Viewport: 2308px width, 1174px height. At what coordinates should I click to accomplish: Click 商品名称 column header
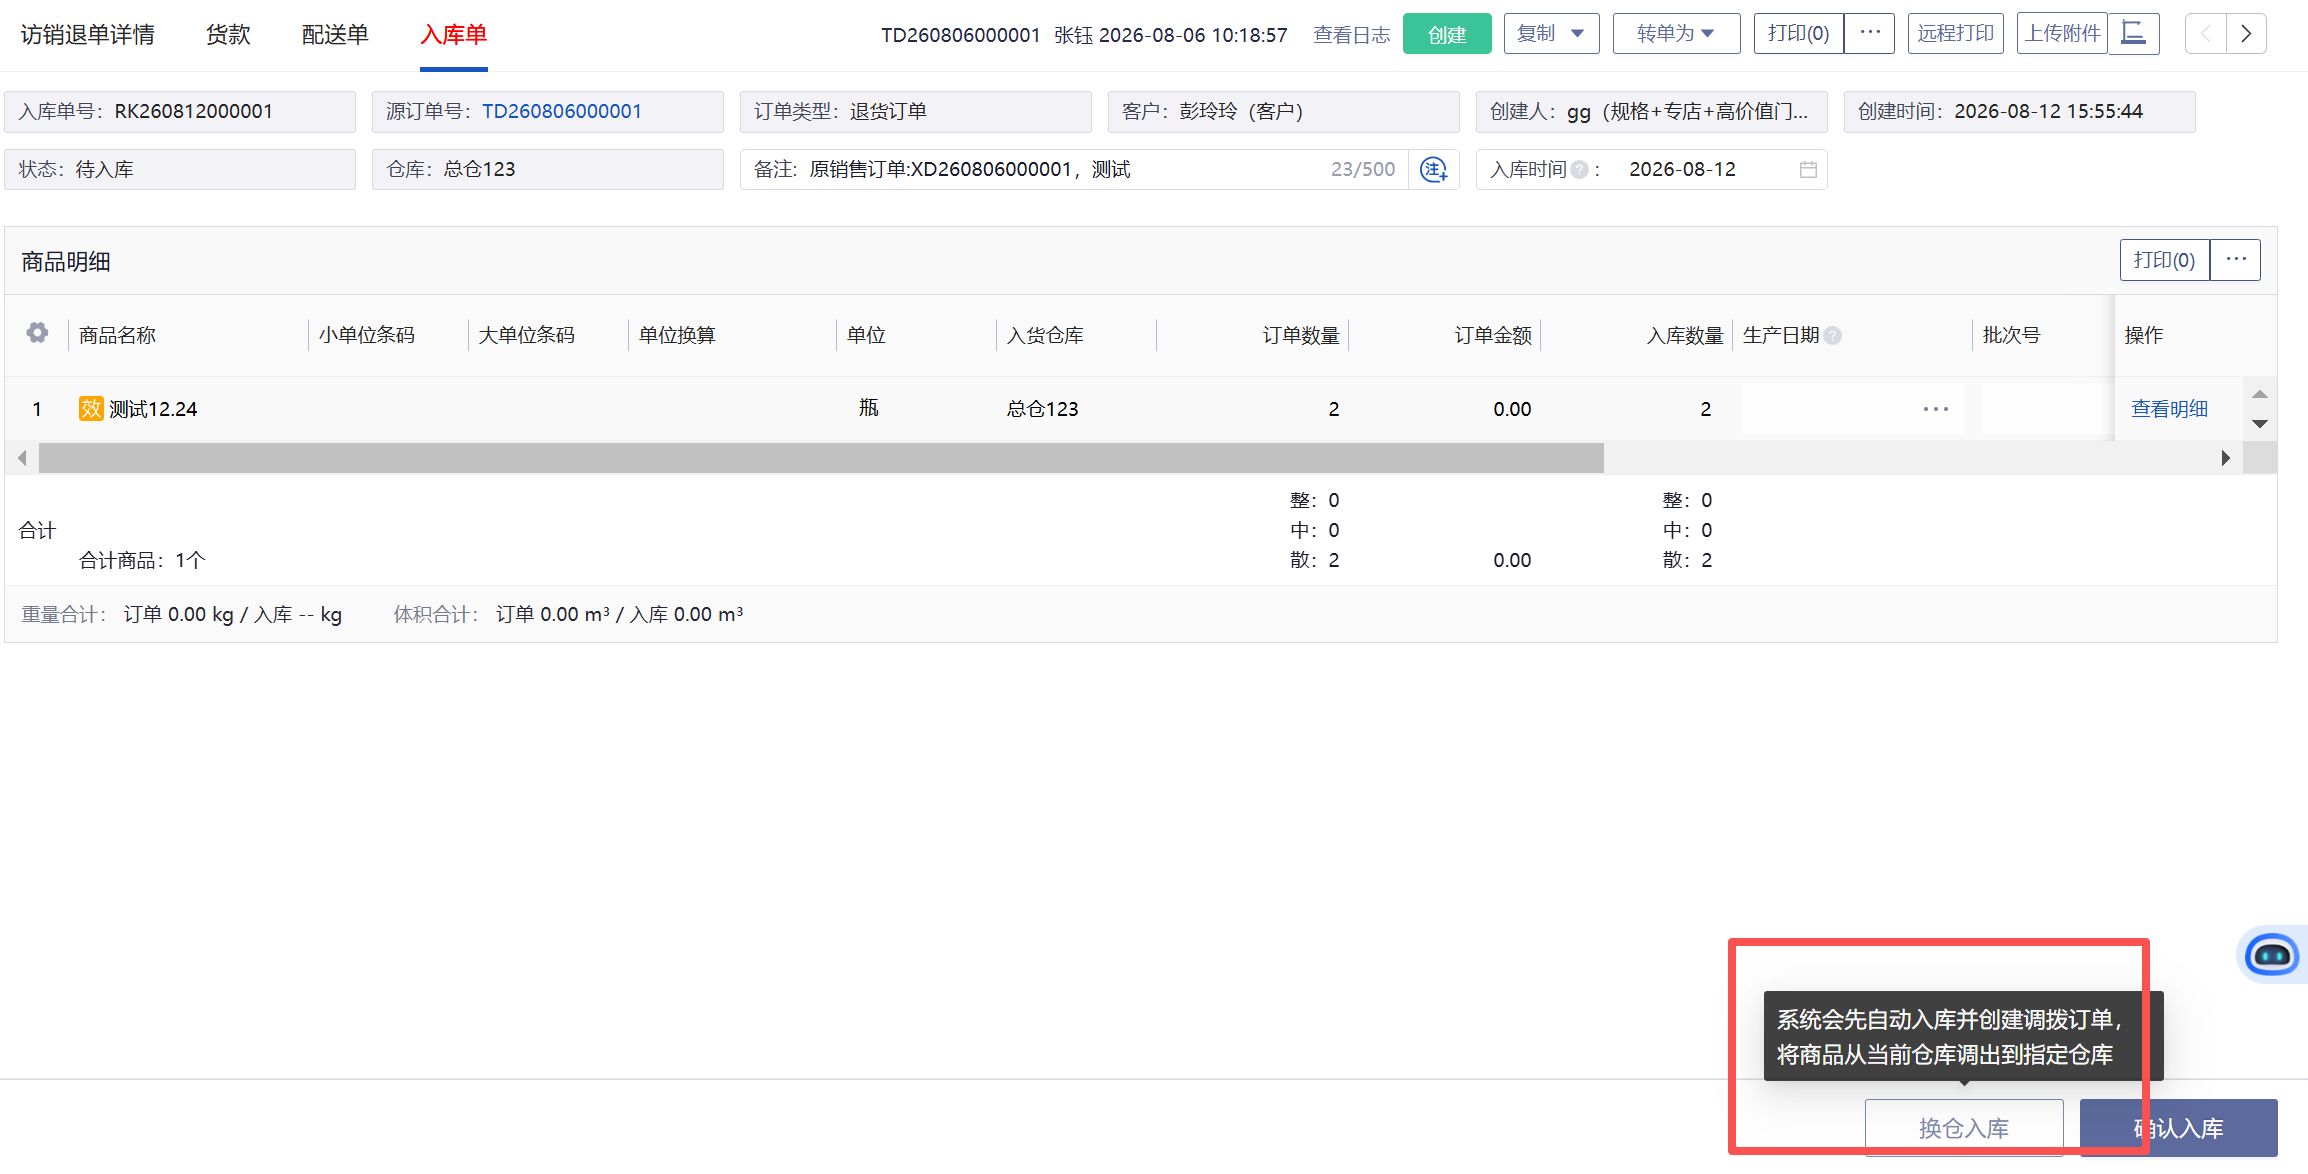tap(118, 335)
